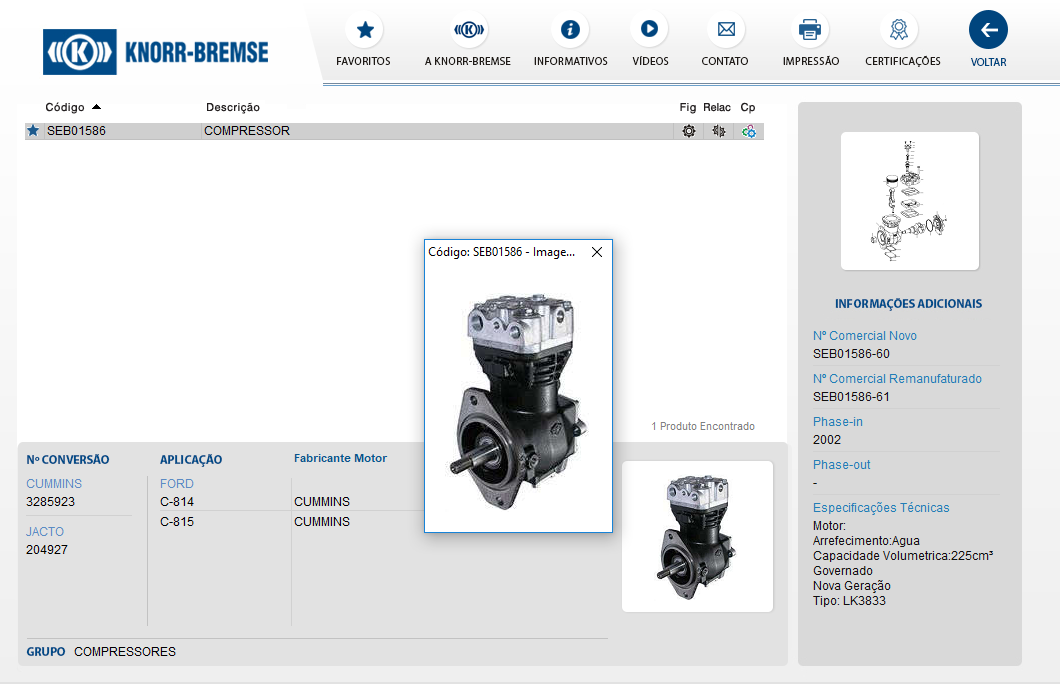Close the SEB01586 image popup
The image size is (1060, 684).
pyautogui.click(x=597, y=253)
